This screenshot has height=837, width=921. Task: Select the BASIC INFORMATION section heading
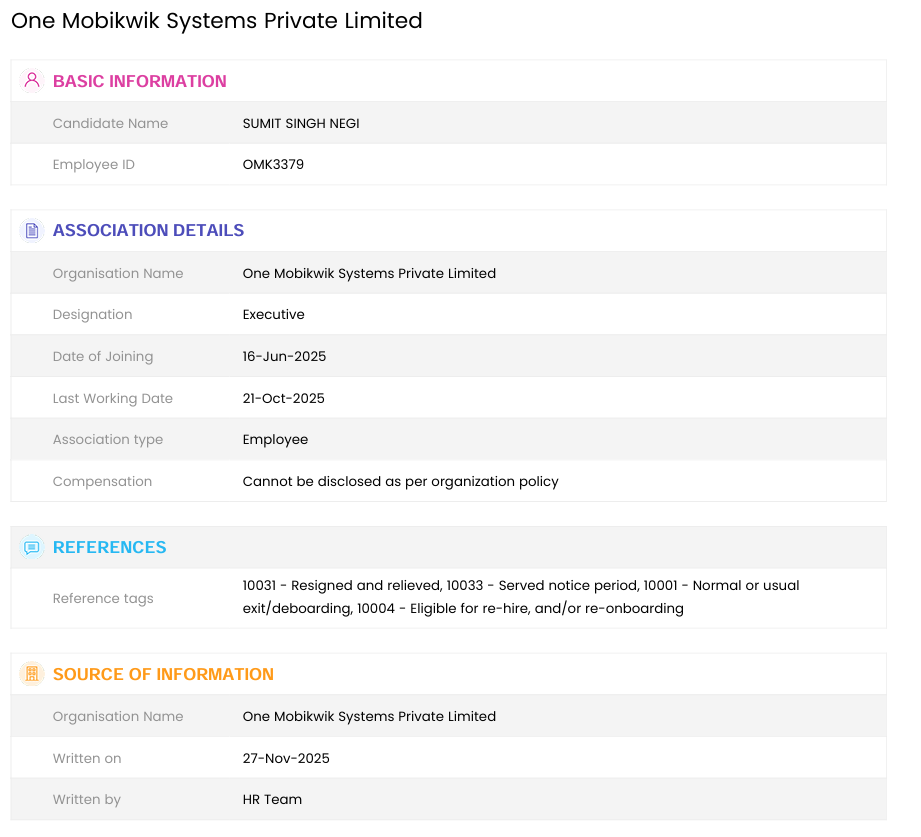point(139,81)
